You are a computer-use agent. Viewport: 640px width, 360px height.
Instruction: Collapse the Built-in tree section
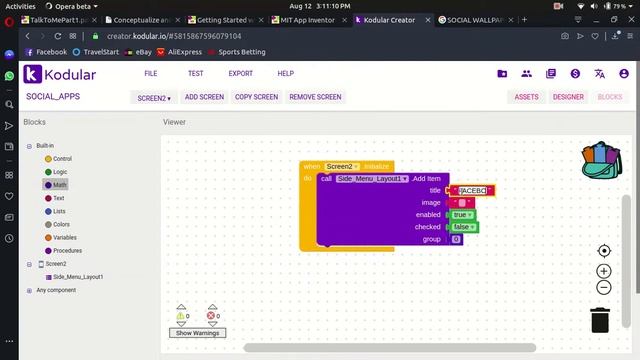click(x=29, y=146)
